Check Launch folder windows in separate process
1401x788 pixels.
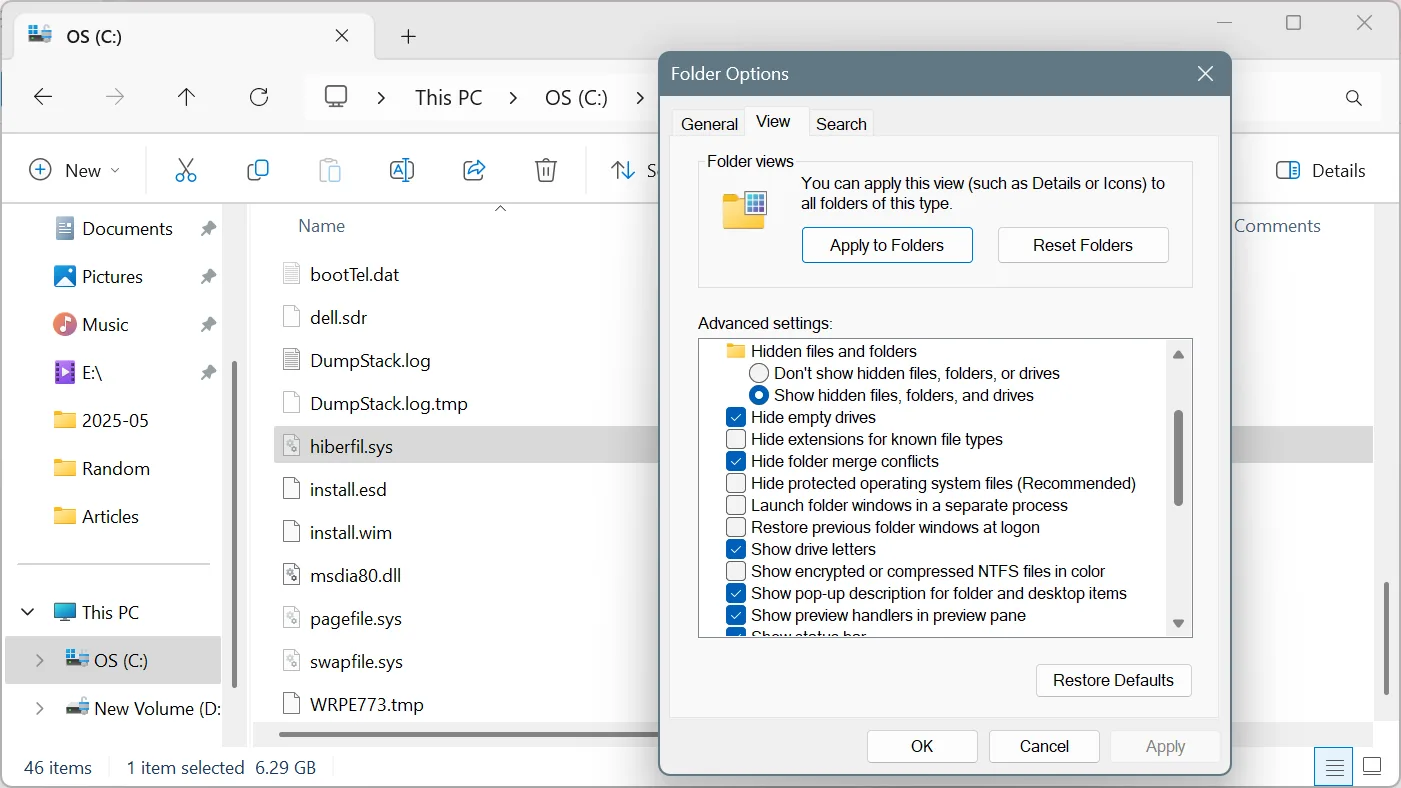point(736,505)
